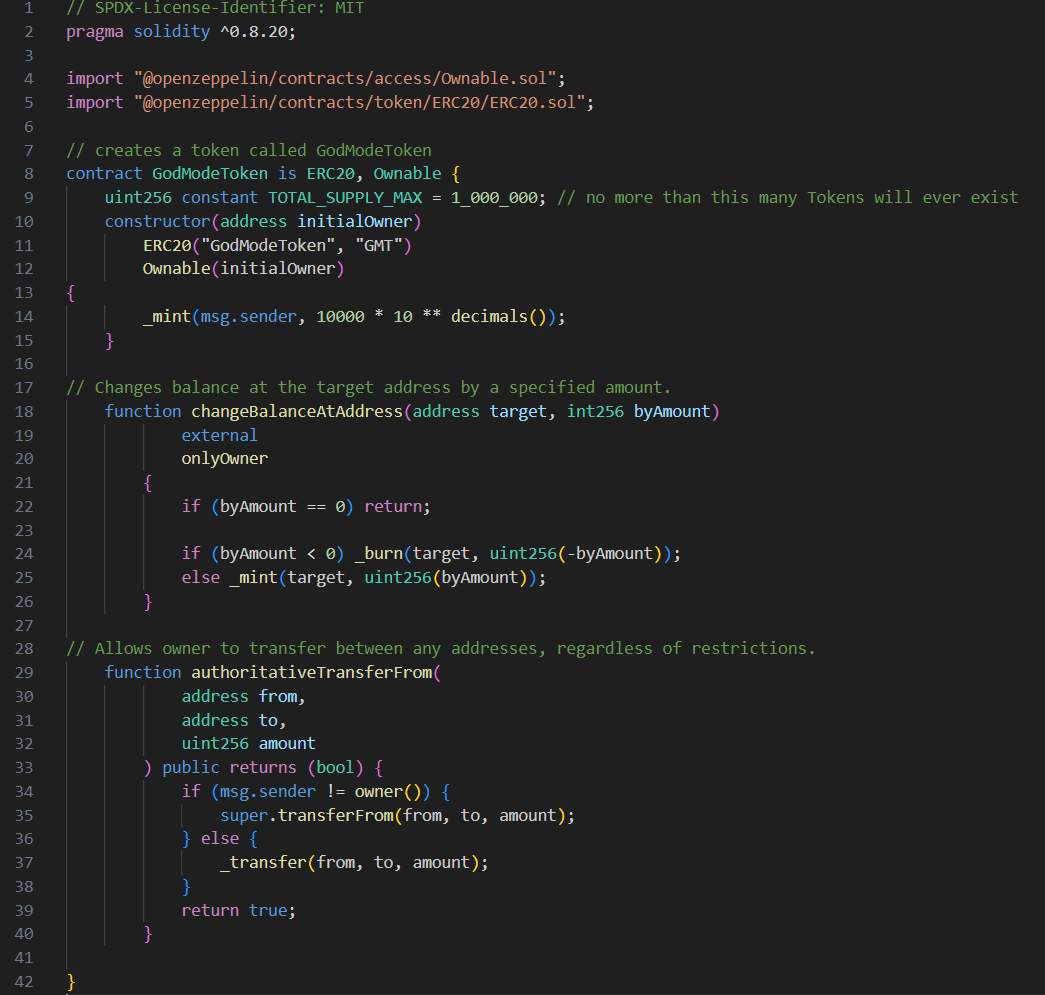Click the external visibility keyword
This screenshot has height=995, width=1045.
pyautogui.click(x=219, y=435)
